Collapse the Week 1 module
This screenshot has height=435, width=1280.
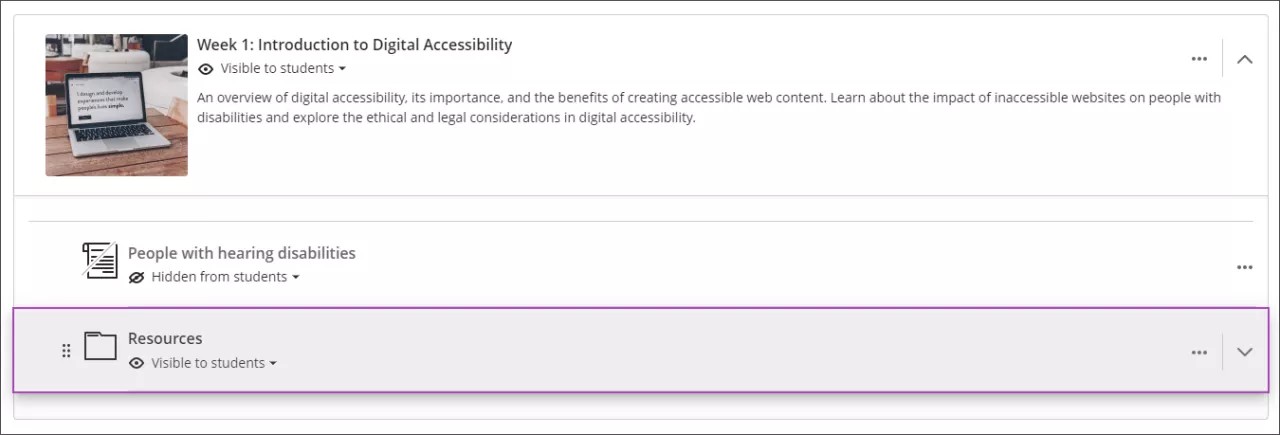[1245, 59]
